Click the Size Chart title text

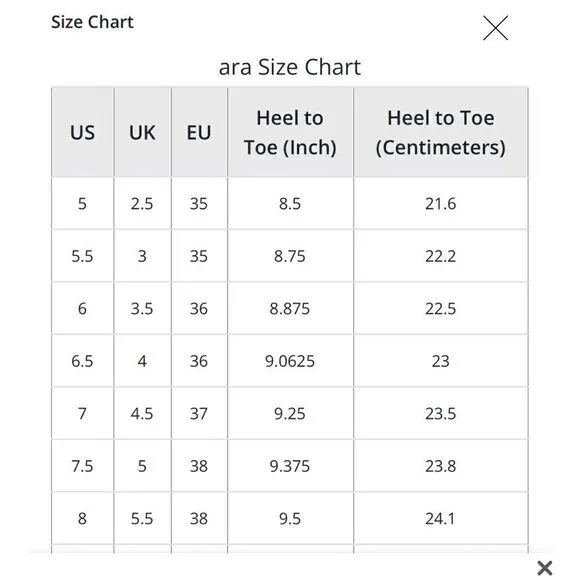click(x=92, y=22)
